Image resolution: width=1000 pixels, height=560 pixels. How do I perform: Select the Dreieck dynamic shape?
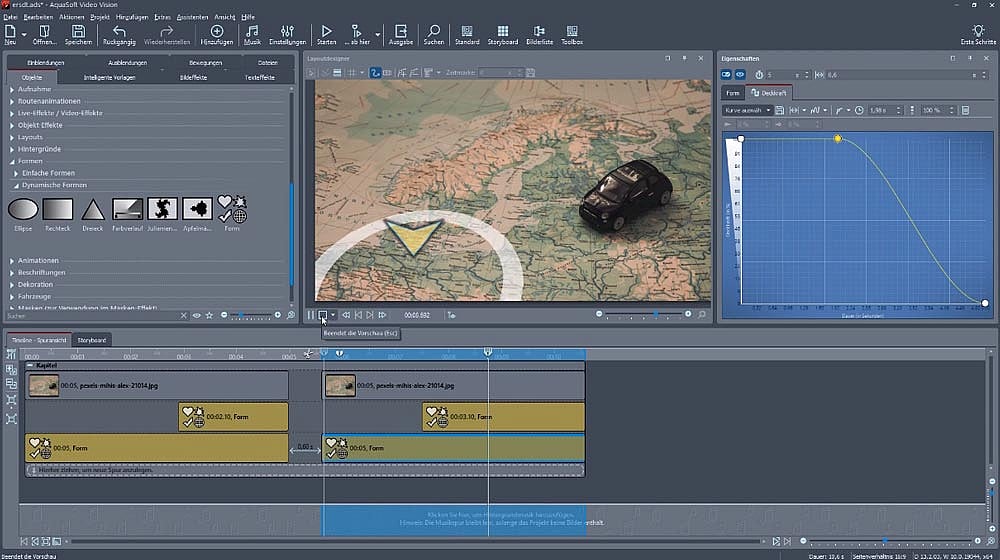coord(93,210)
